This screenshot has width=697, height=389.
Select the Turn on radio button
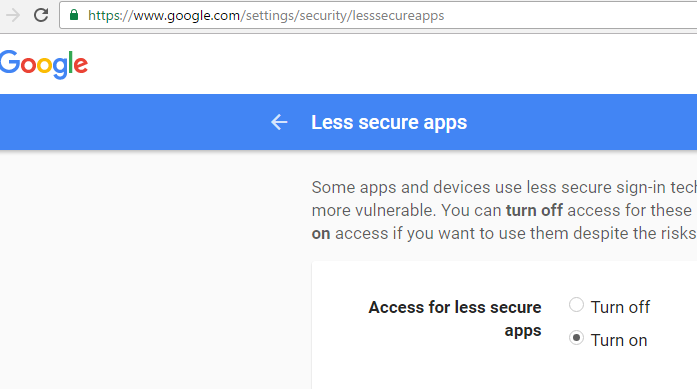(576, 338)
